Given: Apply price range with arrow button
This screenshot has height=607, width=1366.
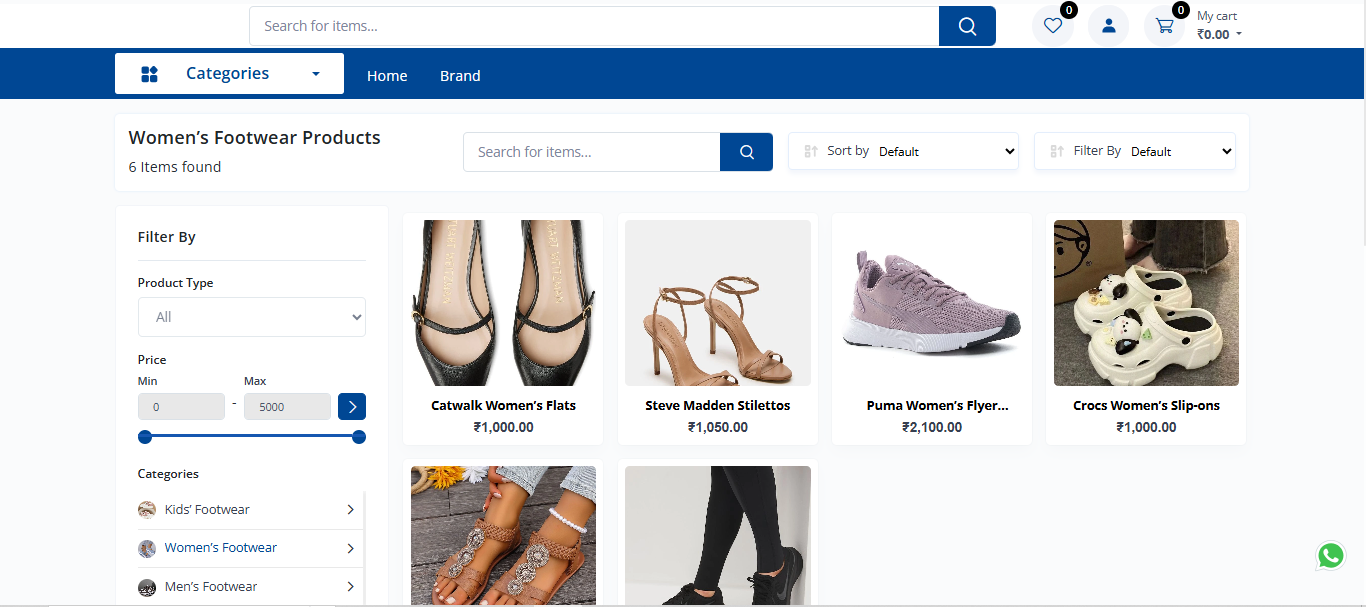Looking at the screenshot, I should click(x=352, y=407).
